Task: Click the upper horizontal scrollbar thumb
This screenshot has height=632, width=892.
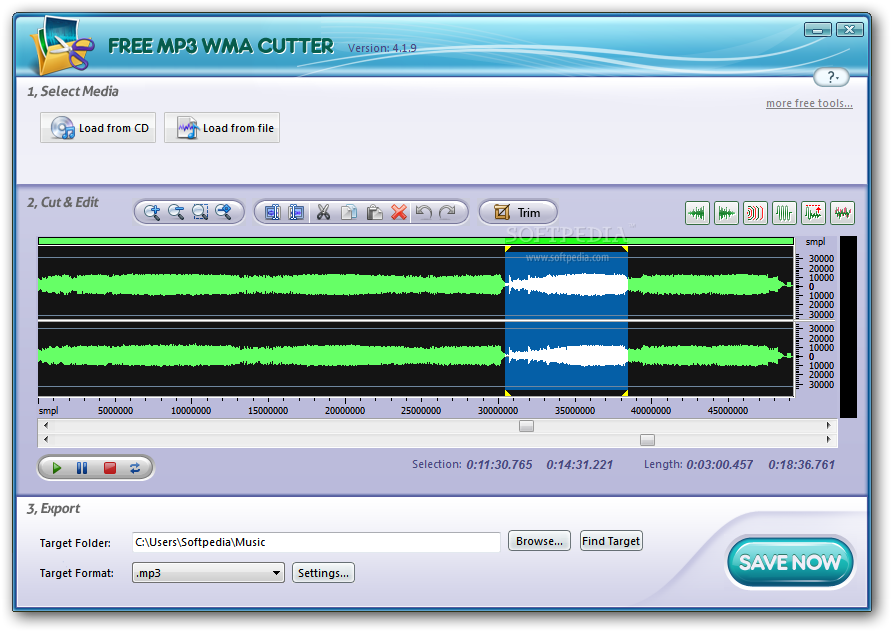Action: point(526,426)
